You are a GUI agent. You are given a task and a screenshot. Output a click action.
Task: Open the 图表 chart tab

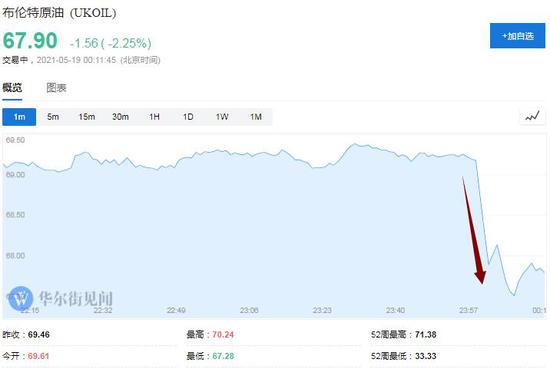[56, 88]
